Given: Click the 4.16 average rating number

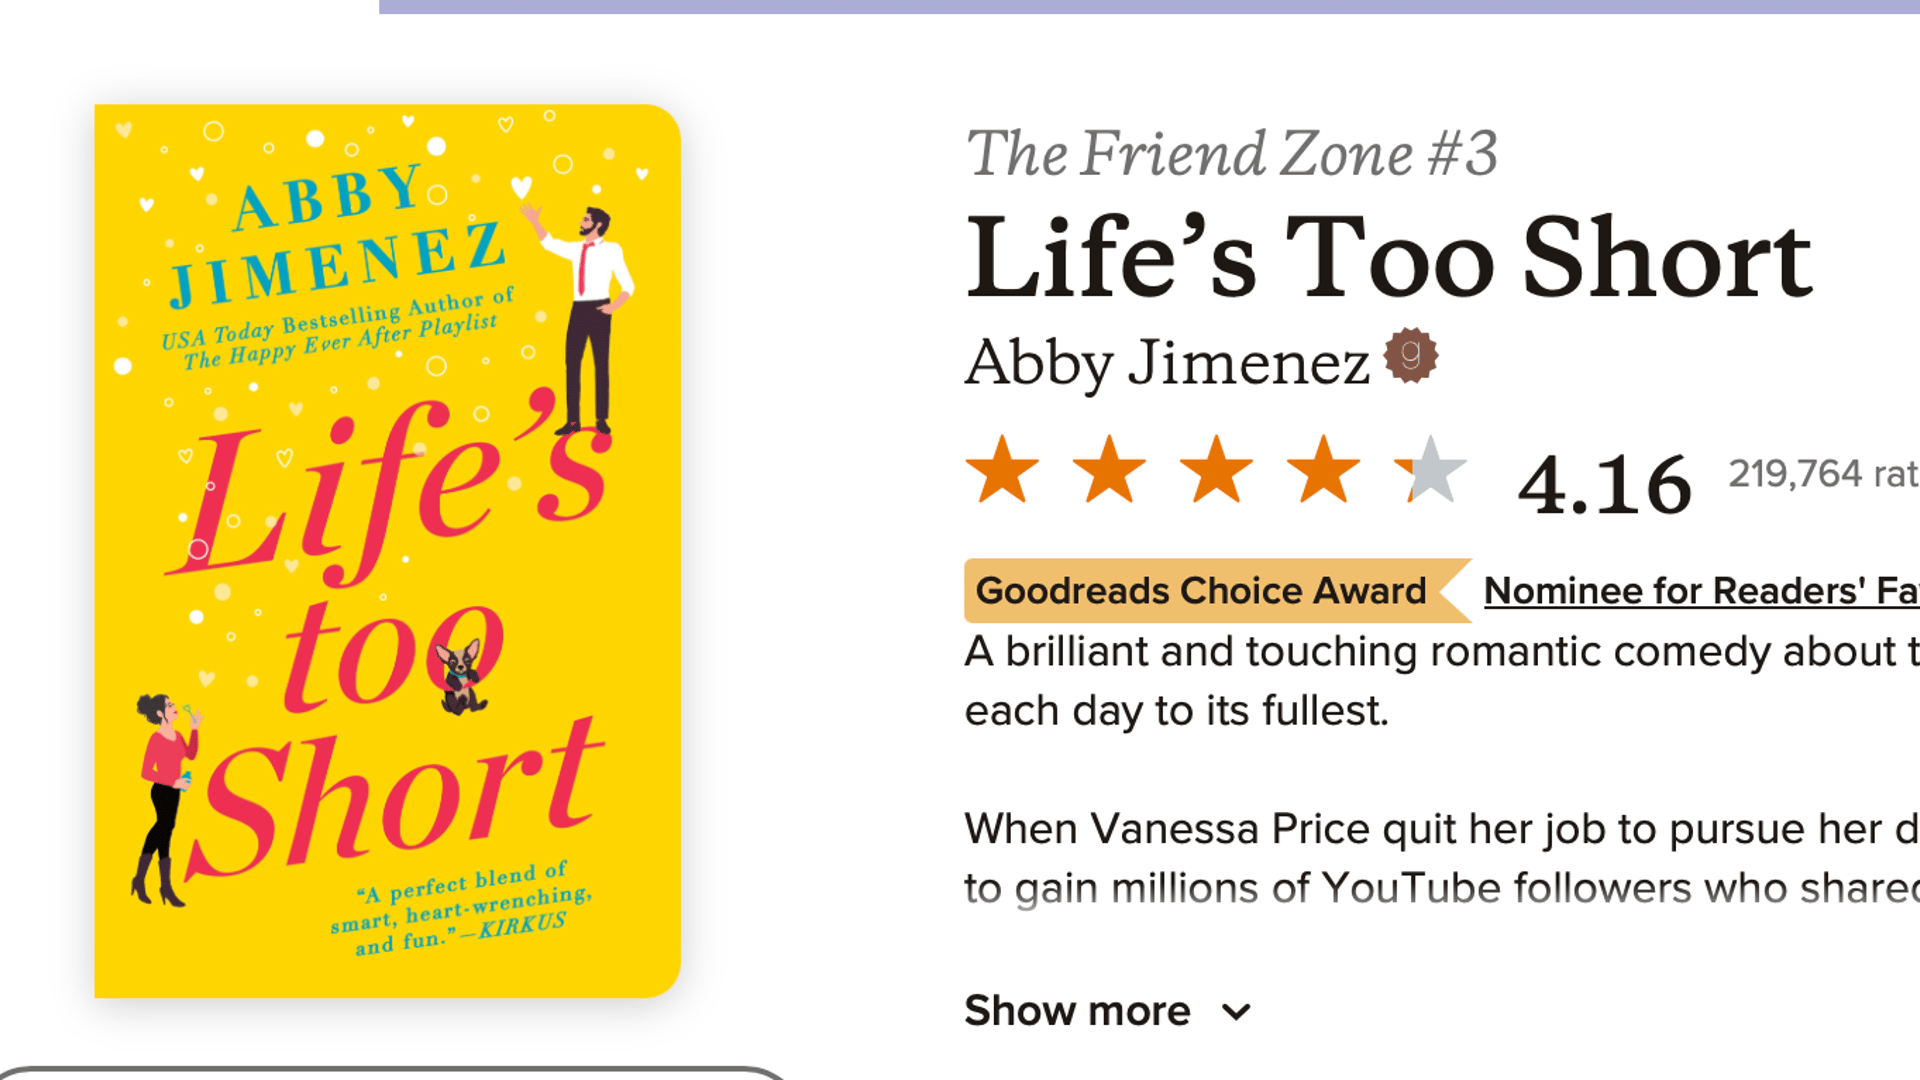Looking at the screenshot, I should point(1604,485).
